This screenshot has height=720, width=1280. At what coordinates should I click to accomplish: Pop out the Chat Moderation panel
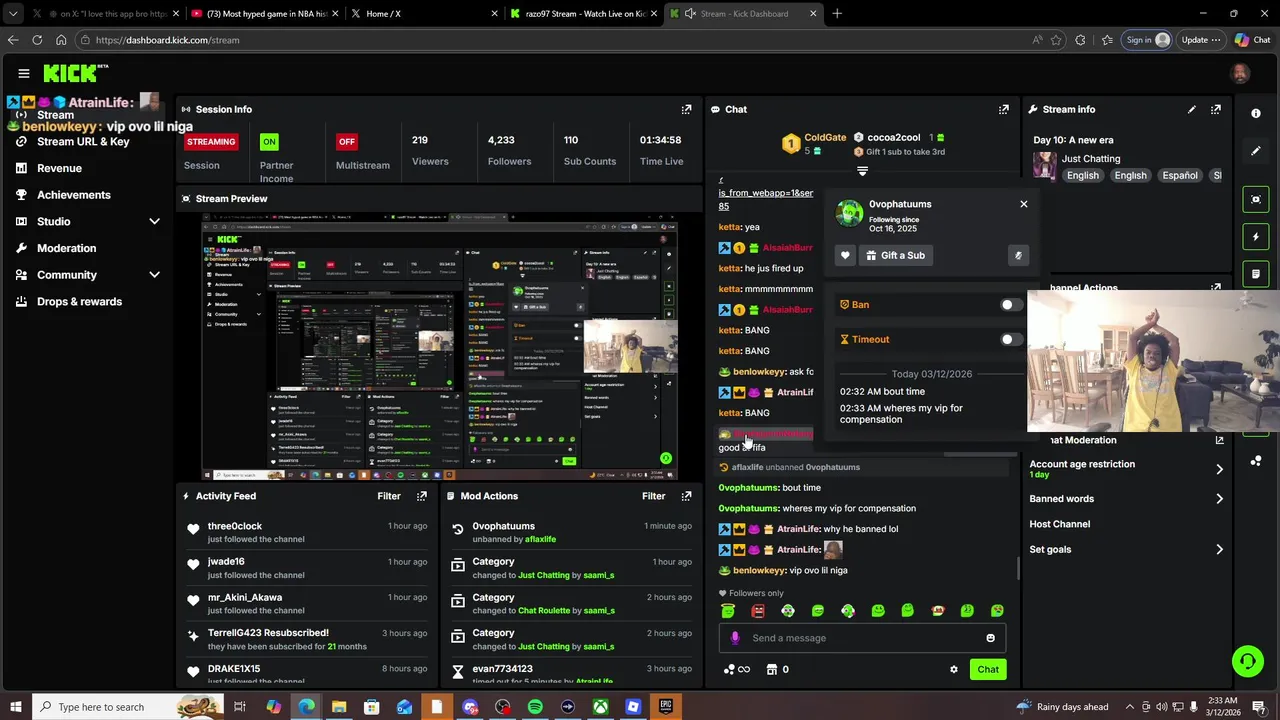(x=1219, y=440)
